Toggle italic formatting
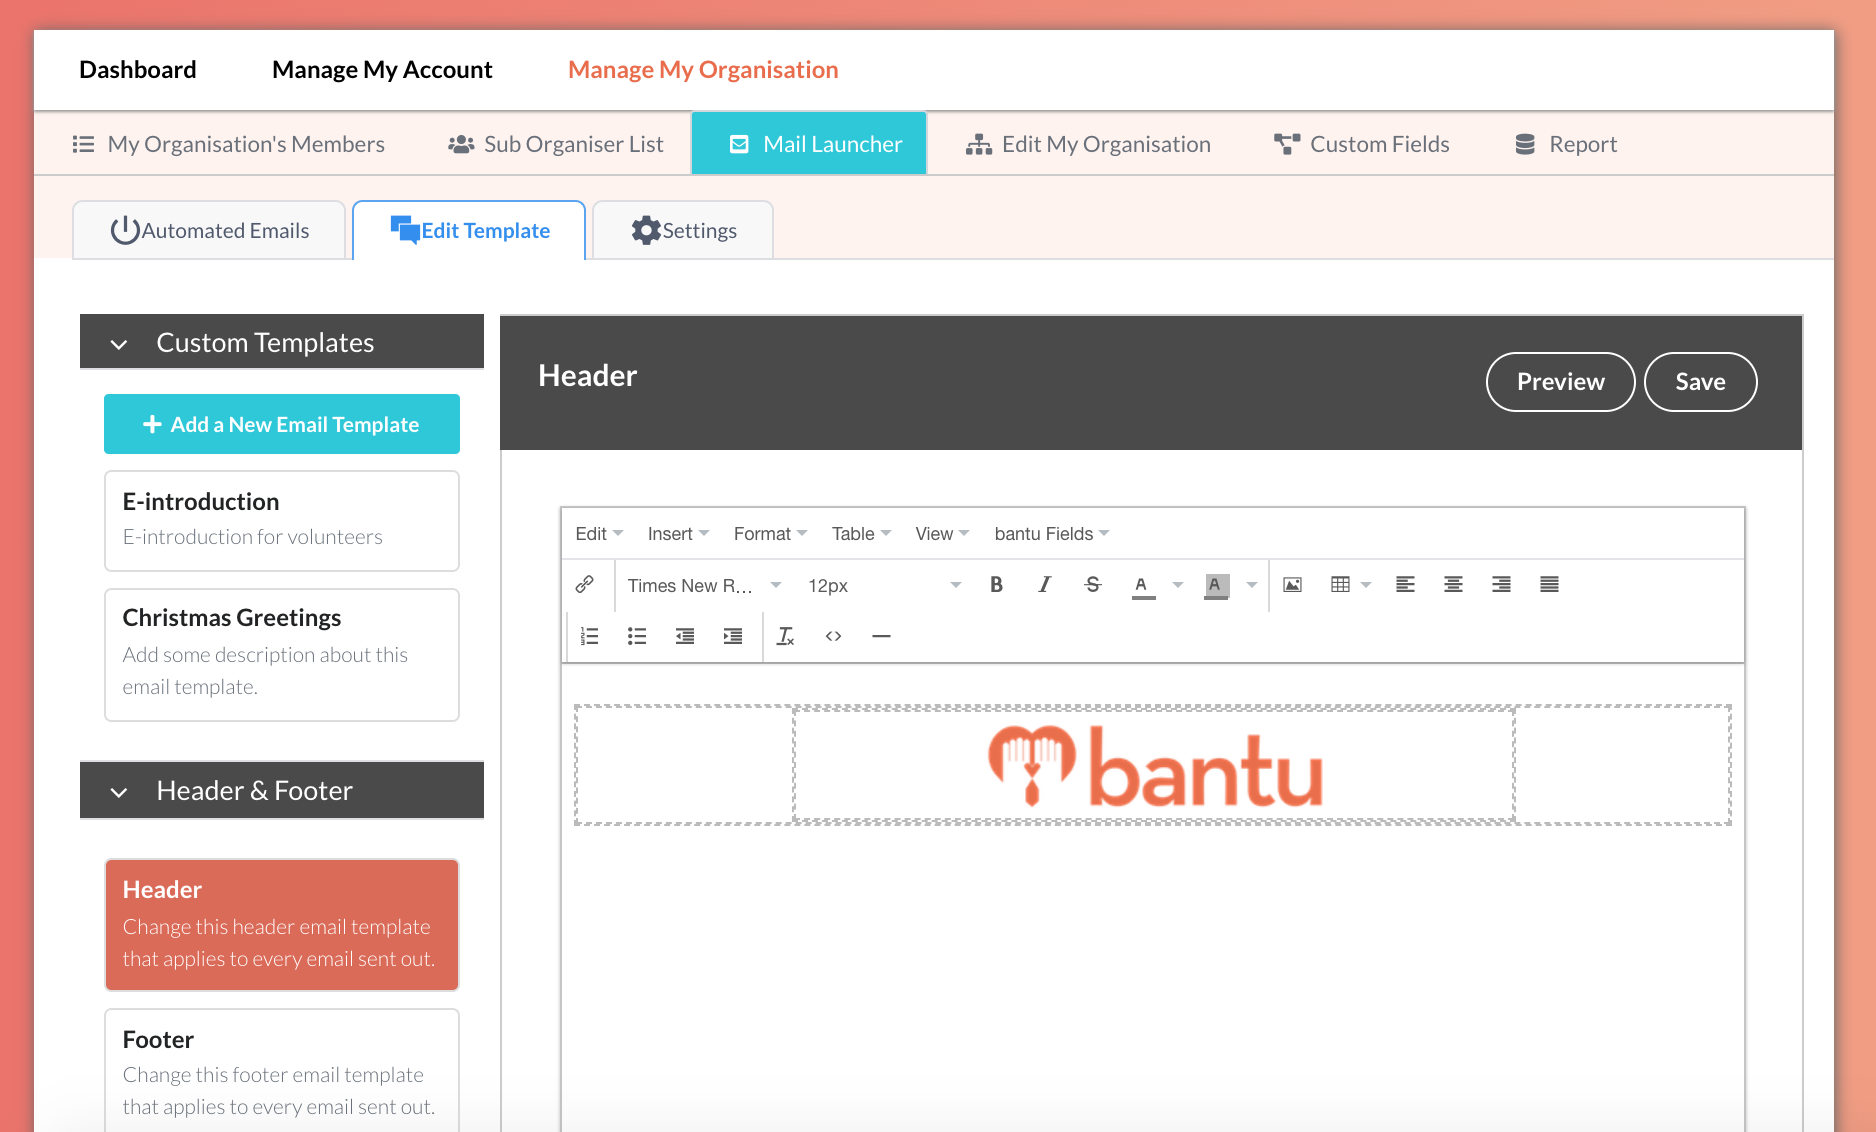1876x1132 pixels. [x=1044, y=585]
